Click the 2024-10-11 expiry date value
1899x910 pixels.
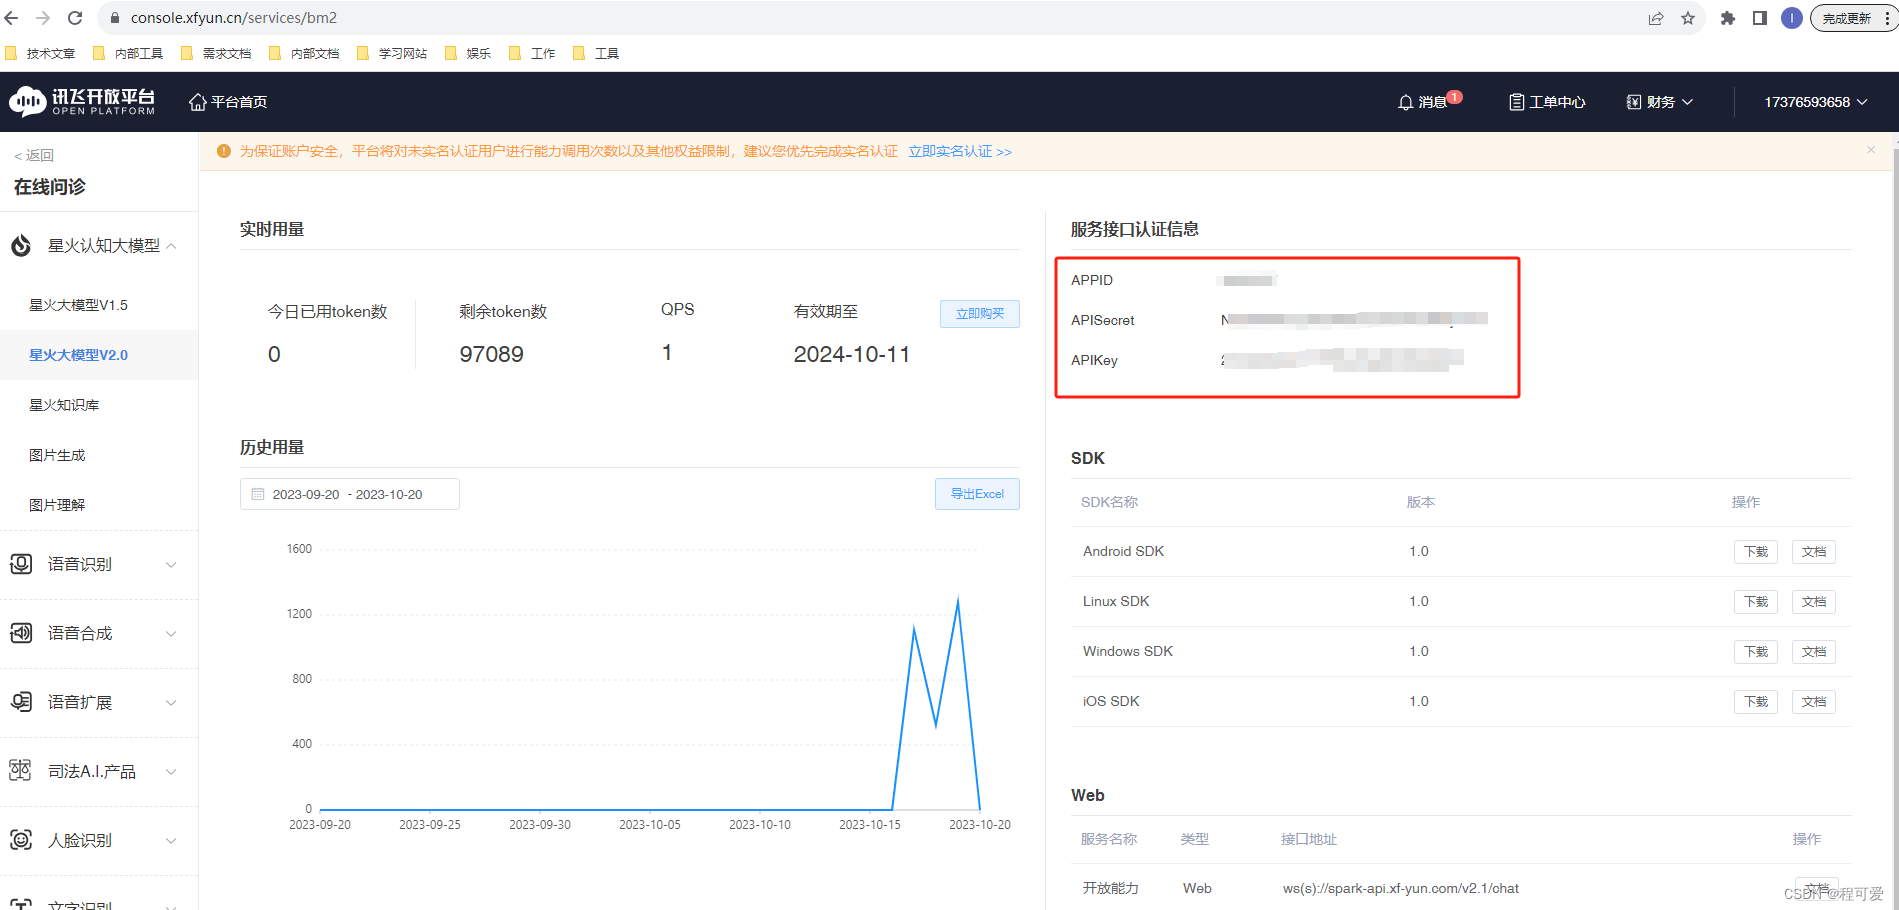coord(852,354)
